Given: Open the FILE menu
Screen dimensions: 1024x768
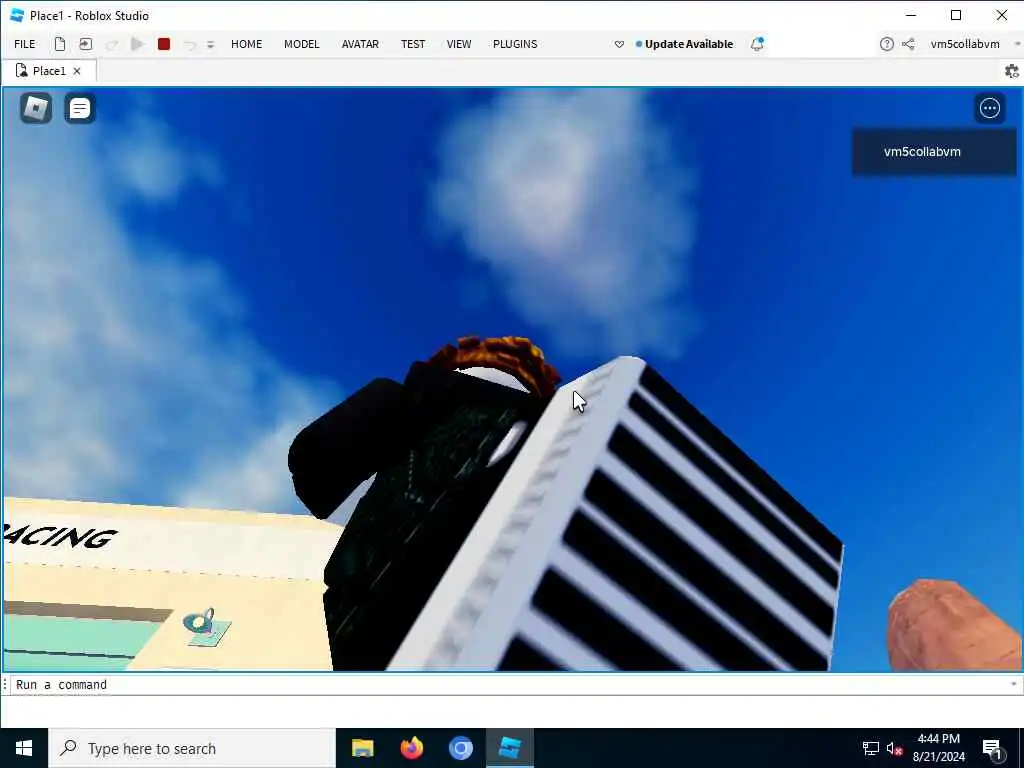Looking at the screenshot, I should coord(25,44).
